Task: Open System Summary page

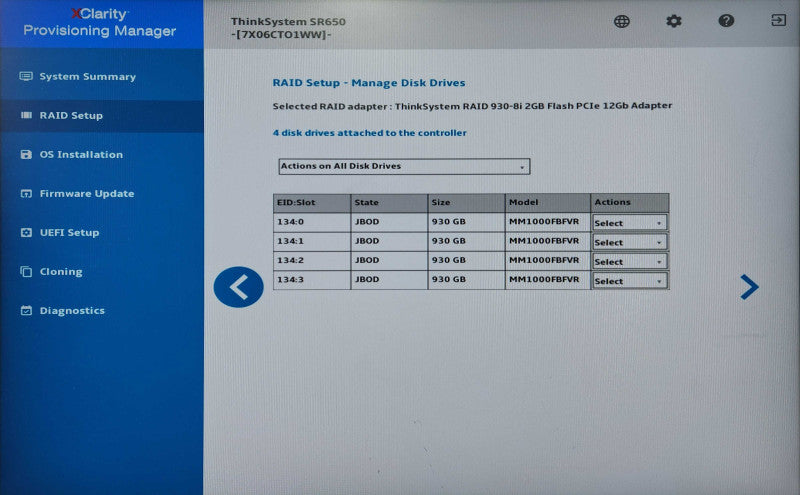Action: 88,77
